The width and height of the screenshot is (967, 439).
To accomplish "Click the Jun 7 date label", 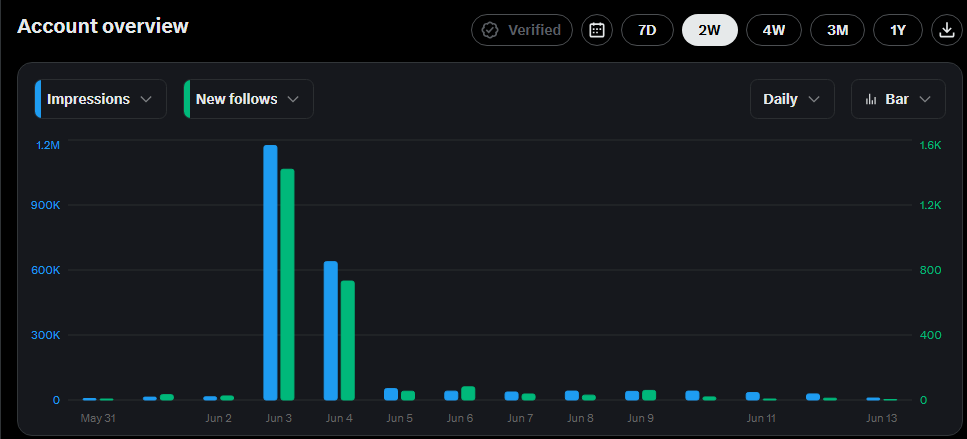I will tap(521, 418).
